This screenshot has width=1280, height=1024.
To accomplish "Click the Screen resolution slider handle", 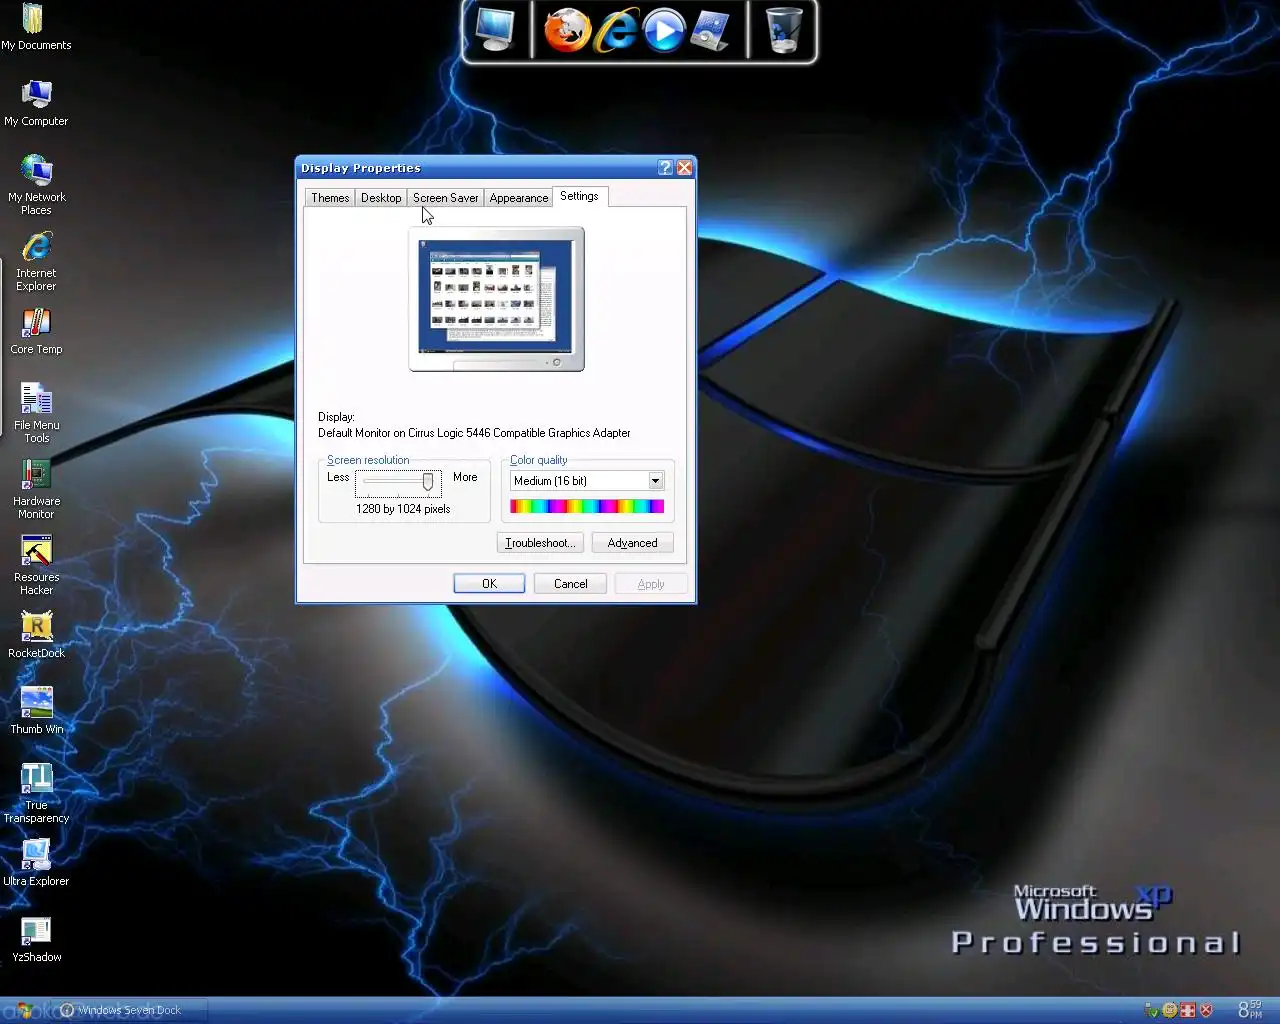I will point(428,482).
